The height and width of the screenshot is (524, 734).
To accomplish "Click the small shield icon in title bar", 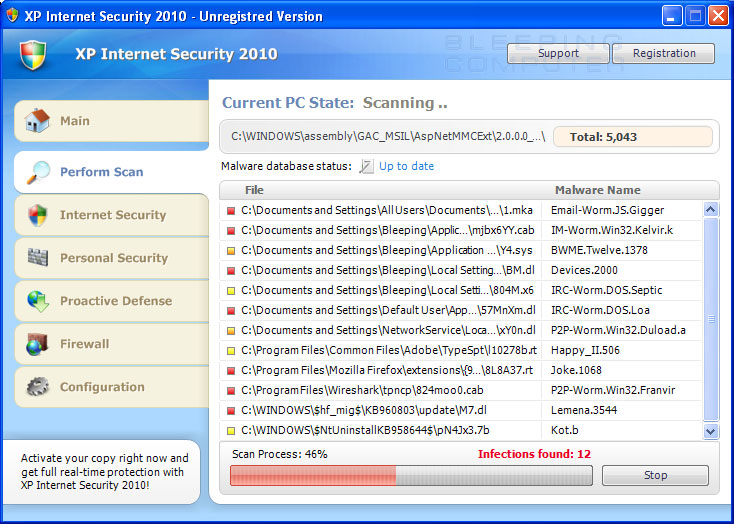I will [12, 15].
